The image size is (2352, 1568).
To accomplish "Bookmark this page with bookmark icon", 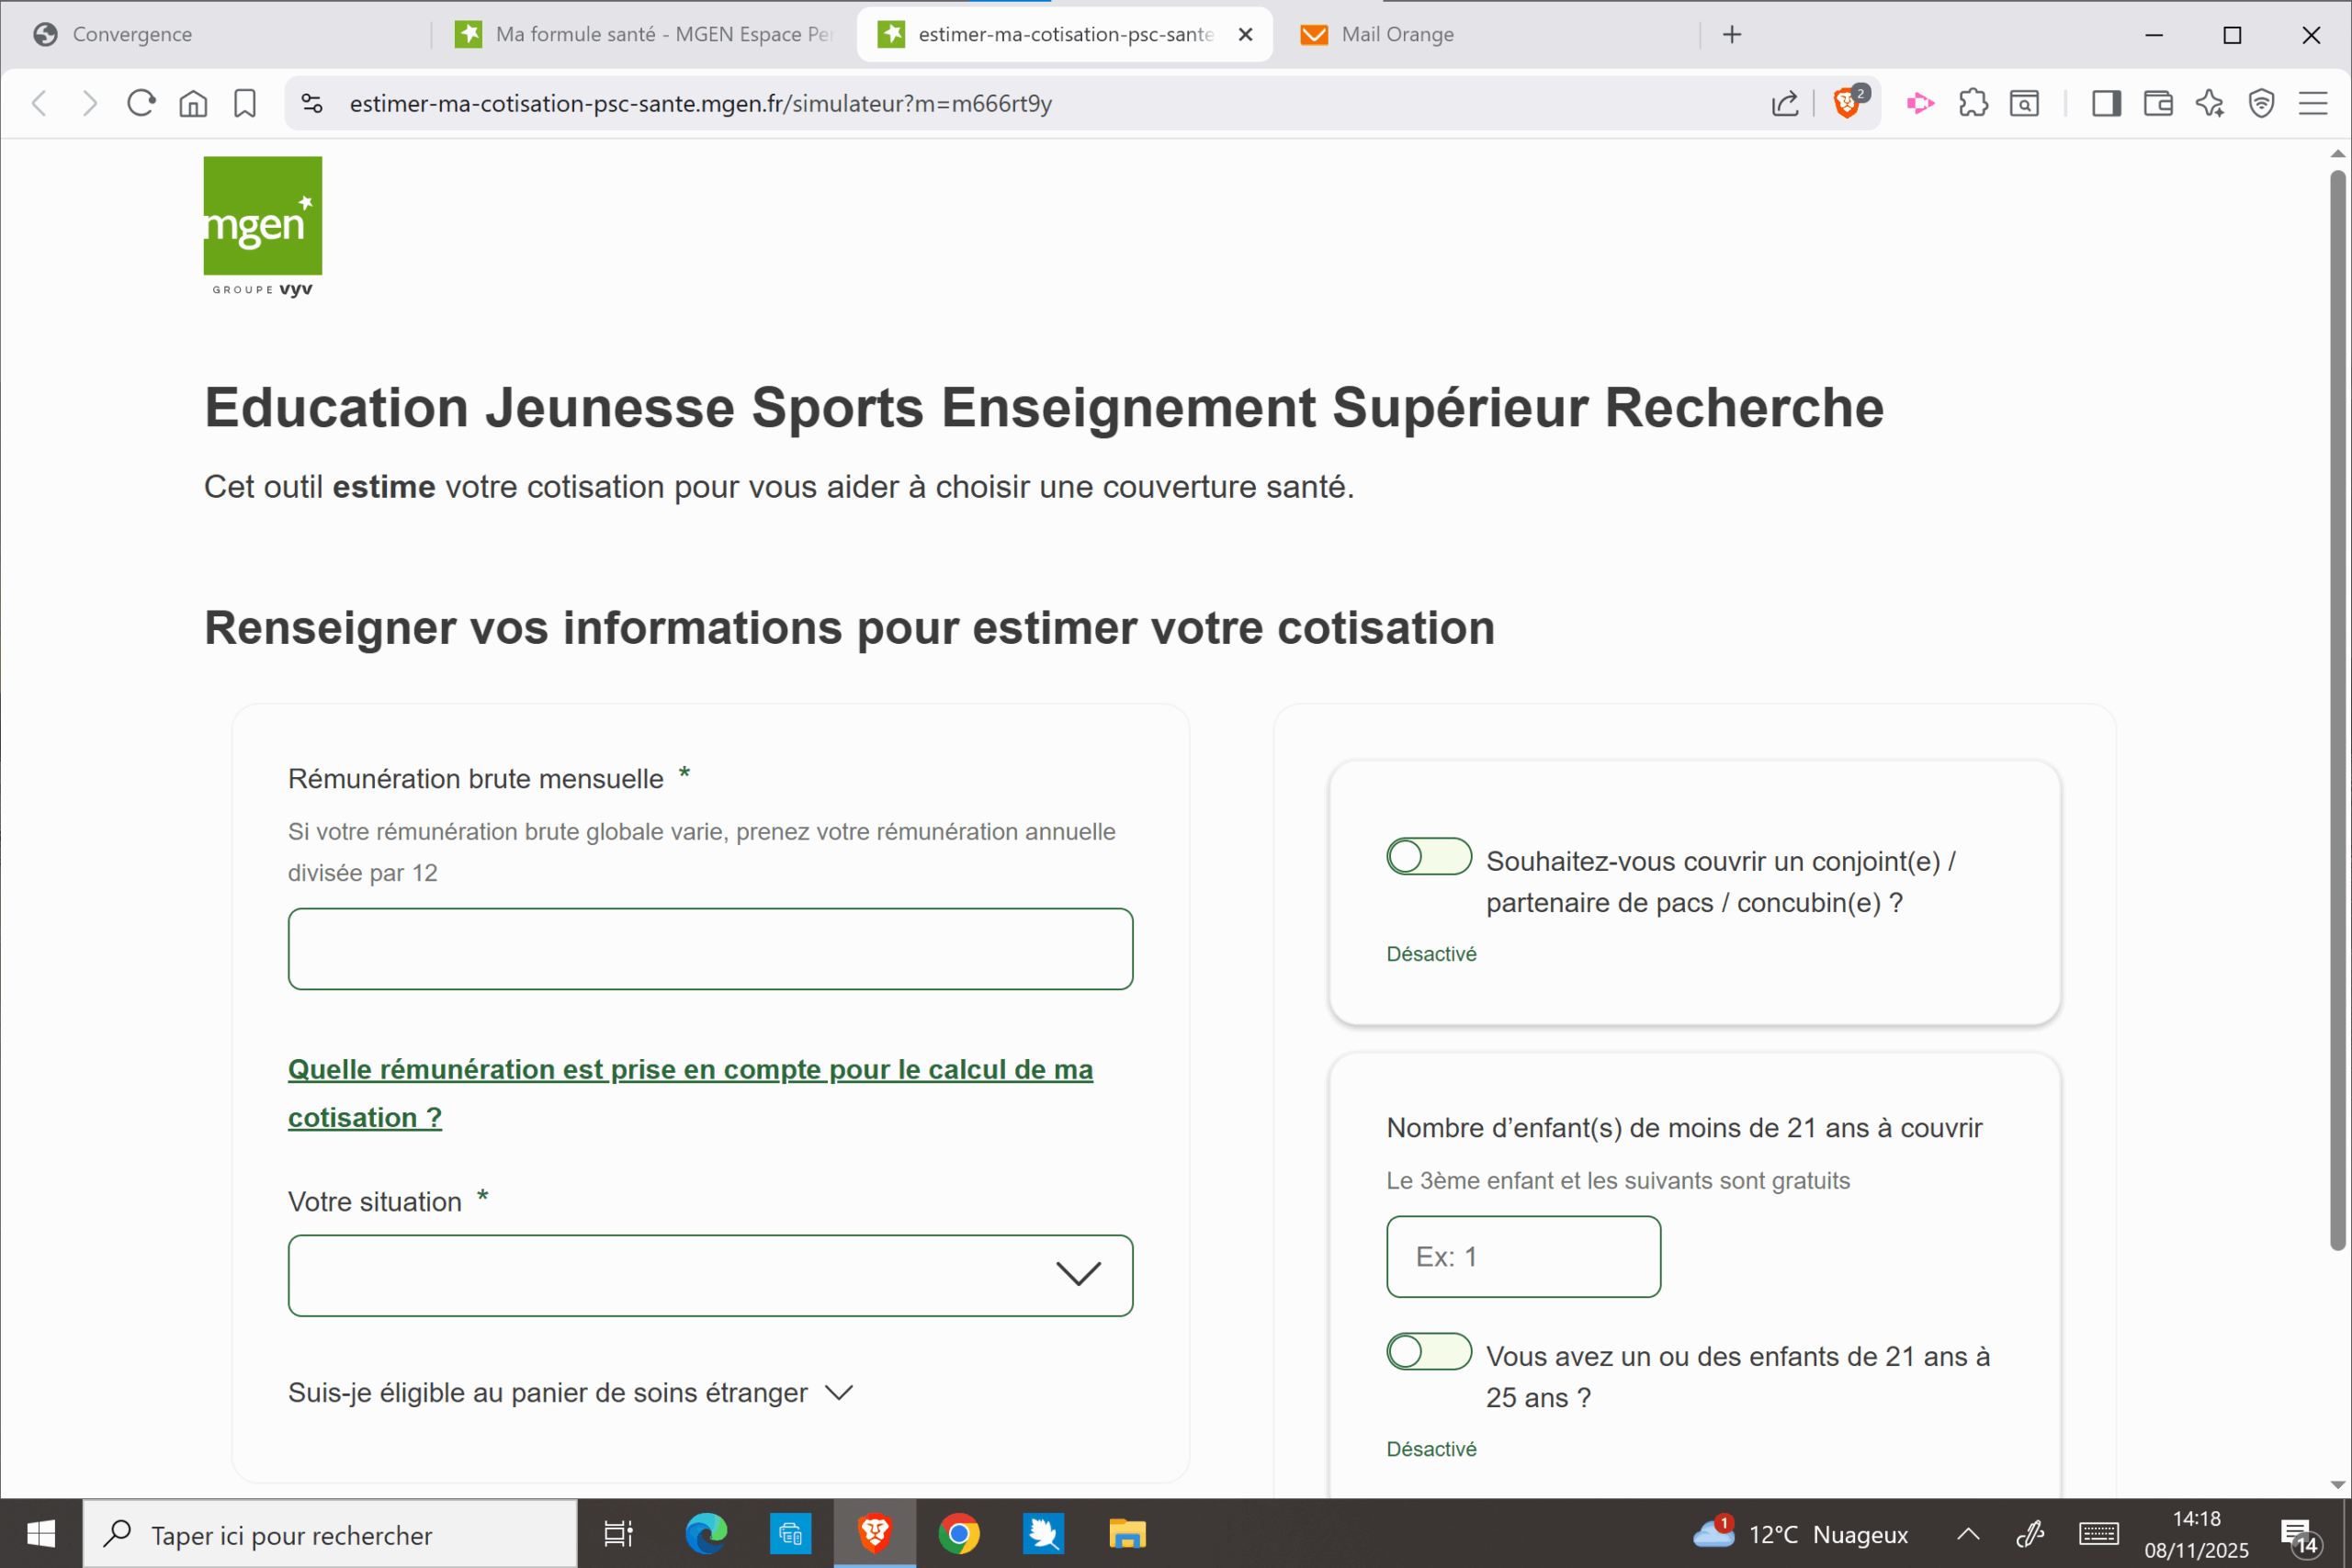I will (x=245, y=103).
